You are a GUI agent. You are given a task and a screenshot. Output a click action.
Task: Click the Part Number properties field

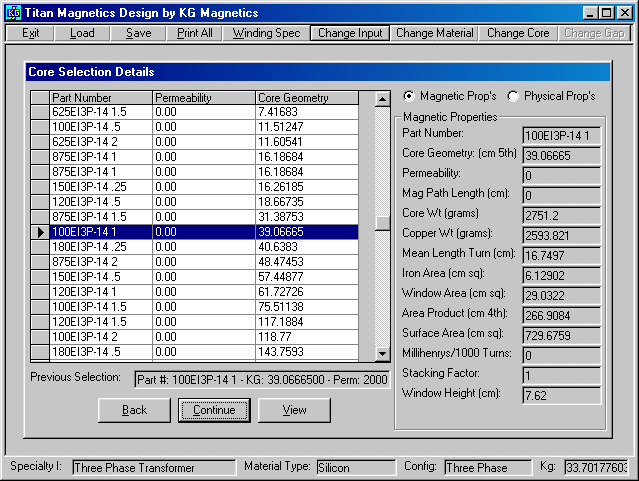coord(561,136)
